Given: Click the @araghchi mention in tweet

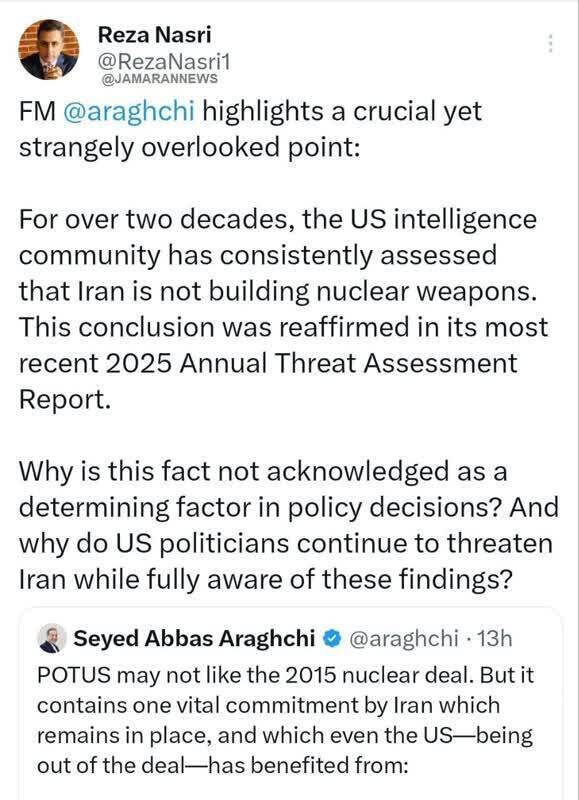Looking at the screenshot, I should pos(129,111).
